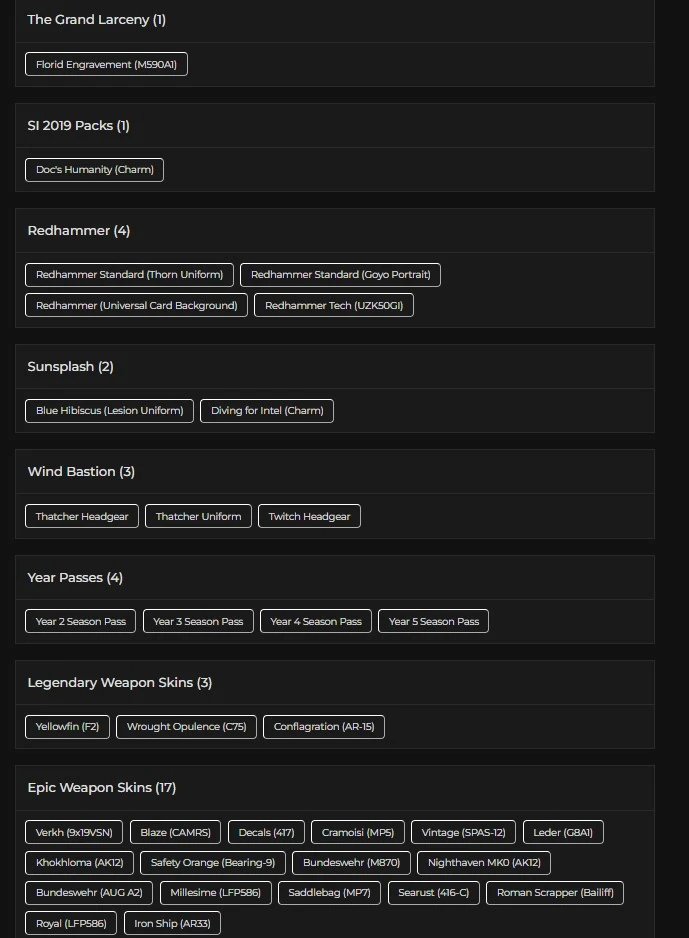
Task: Open Redhammer (Universal Card Background) tag
Action: (x=136, y=306)
